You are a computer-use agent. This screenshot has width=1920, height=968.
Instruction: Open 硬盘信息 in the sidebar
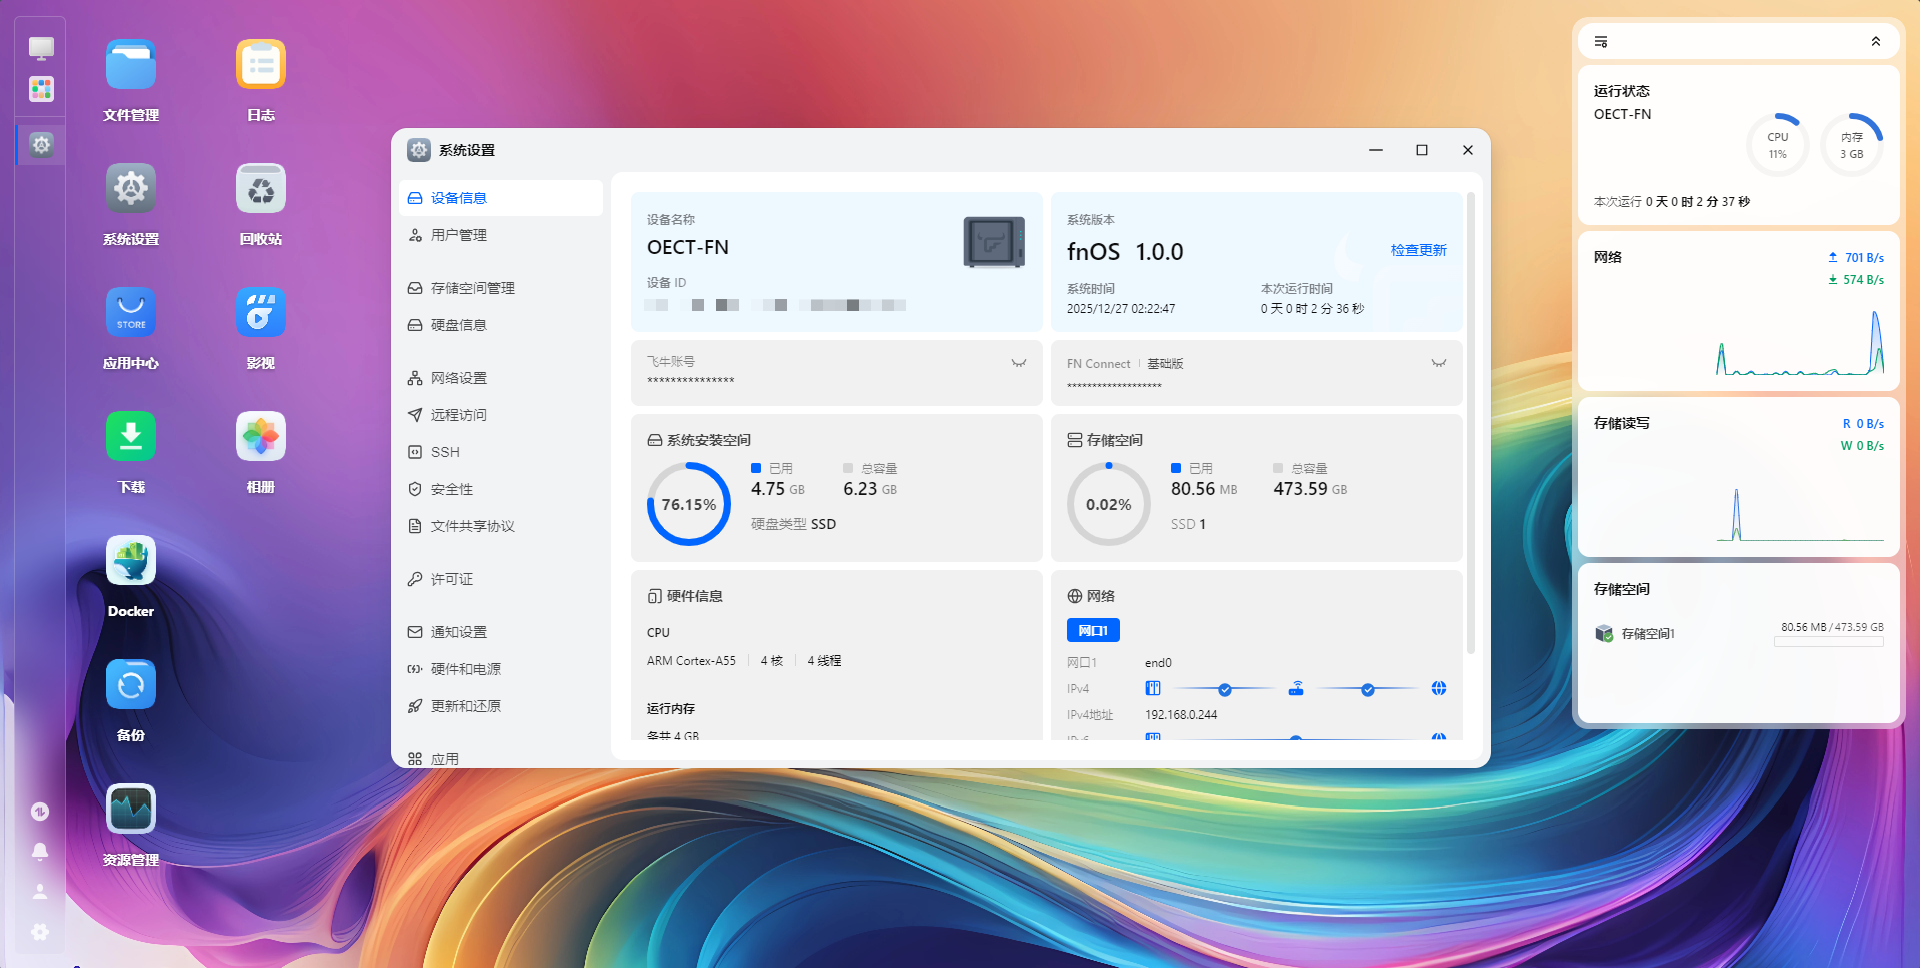coord(501,325)
